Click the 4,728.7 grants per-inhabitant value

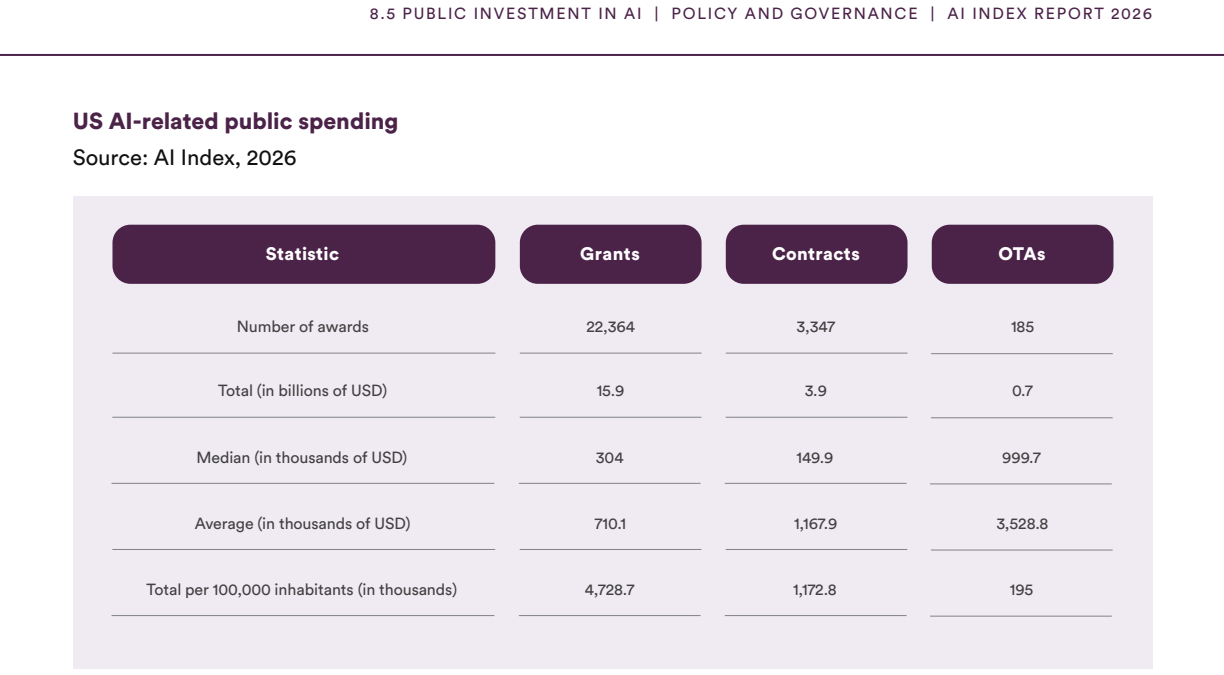[x=610, y=590]
